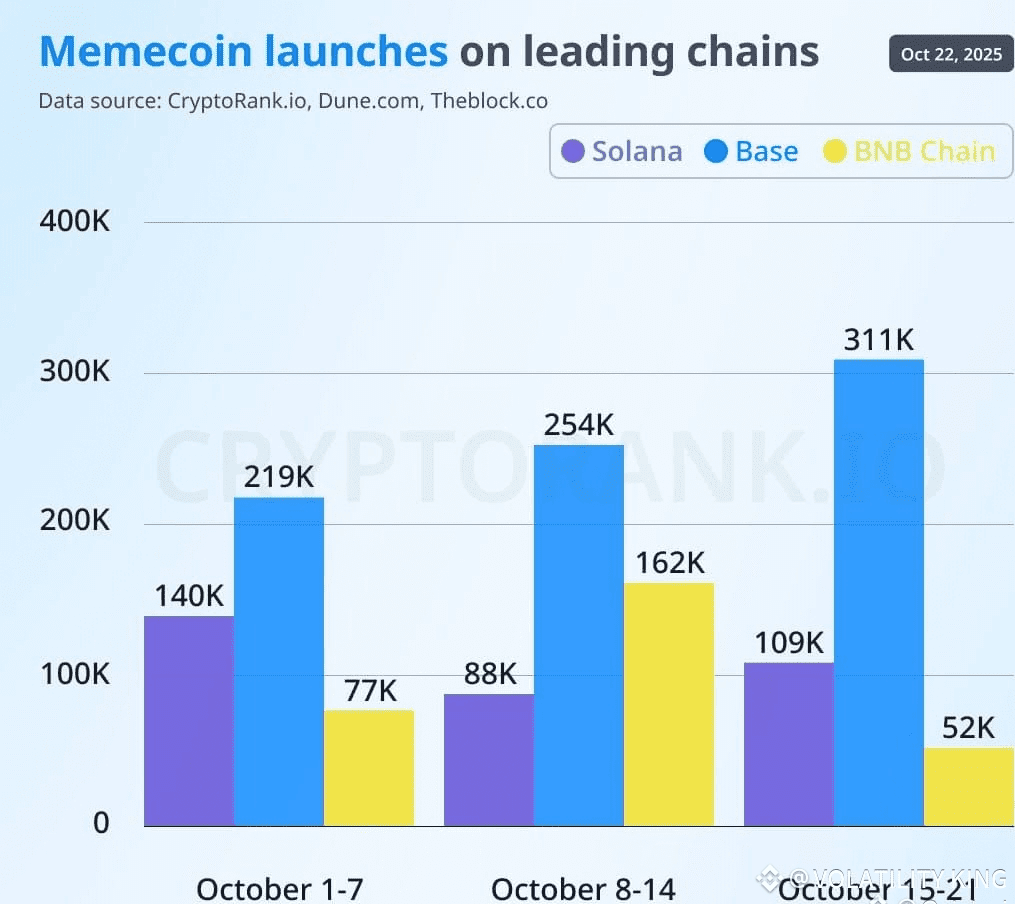
Task: Click the yellow BNB Chain legend swatch
Action: [835, 152]
